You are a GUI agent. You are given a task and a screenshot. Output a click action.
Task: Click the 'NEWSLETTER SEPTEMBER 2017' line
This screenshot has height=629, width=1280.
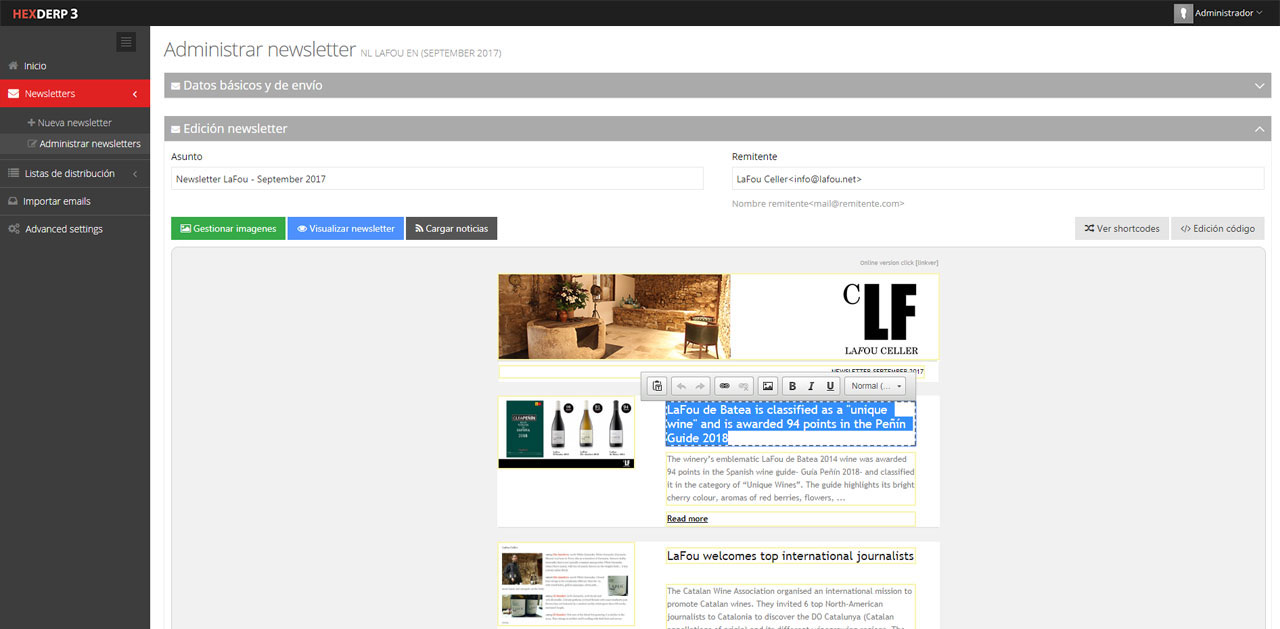coord(877,372)
